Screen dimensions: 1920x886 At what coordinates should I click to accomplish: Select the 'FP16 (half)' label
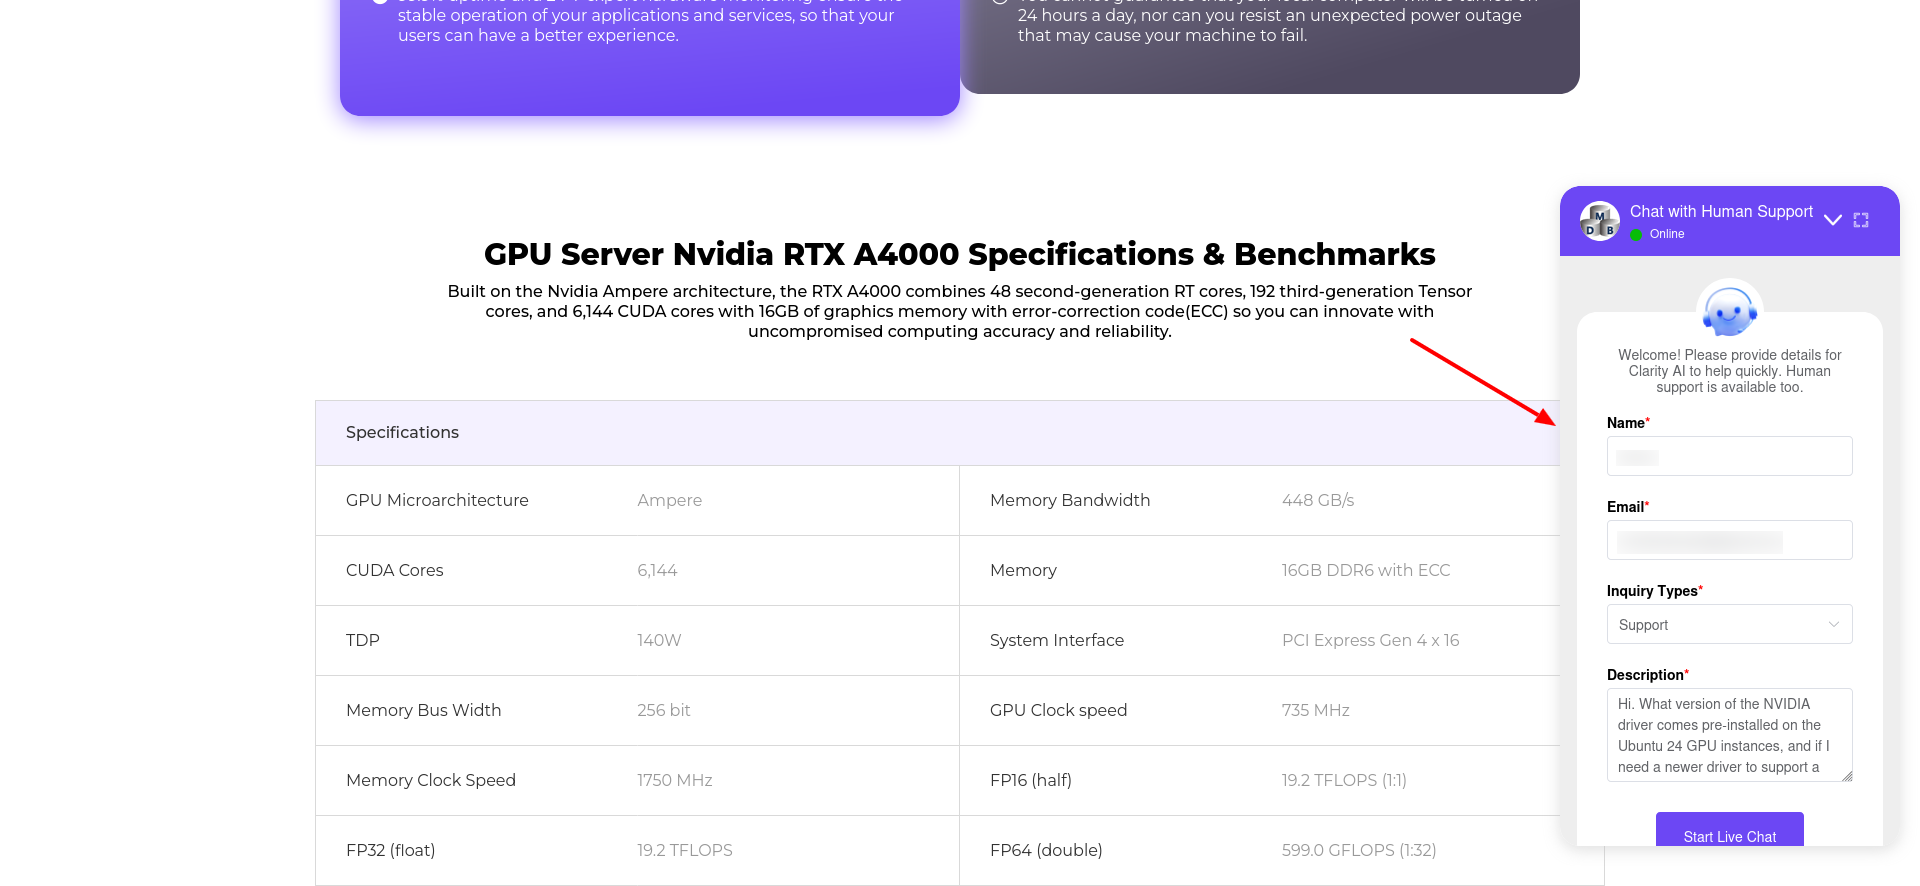pos(1031,780)
